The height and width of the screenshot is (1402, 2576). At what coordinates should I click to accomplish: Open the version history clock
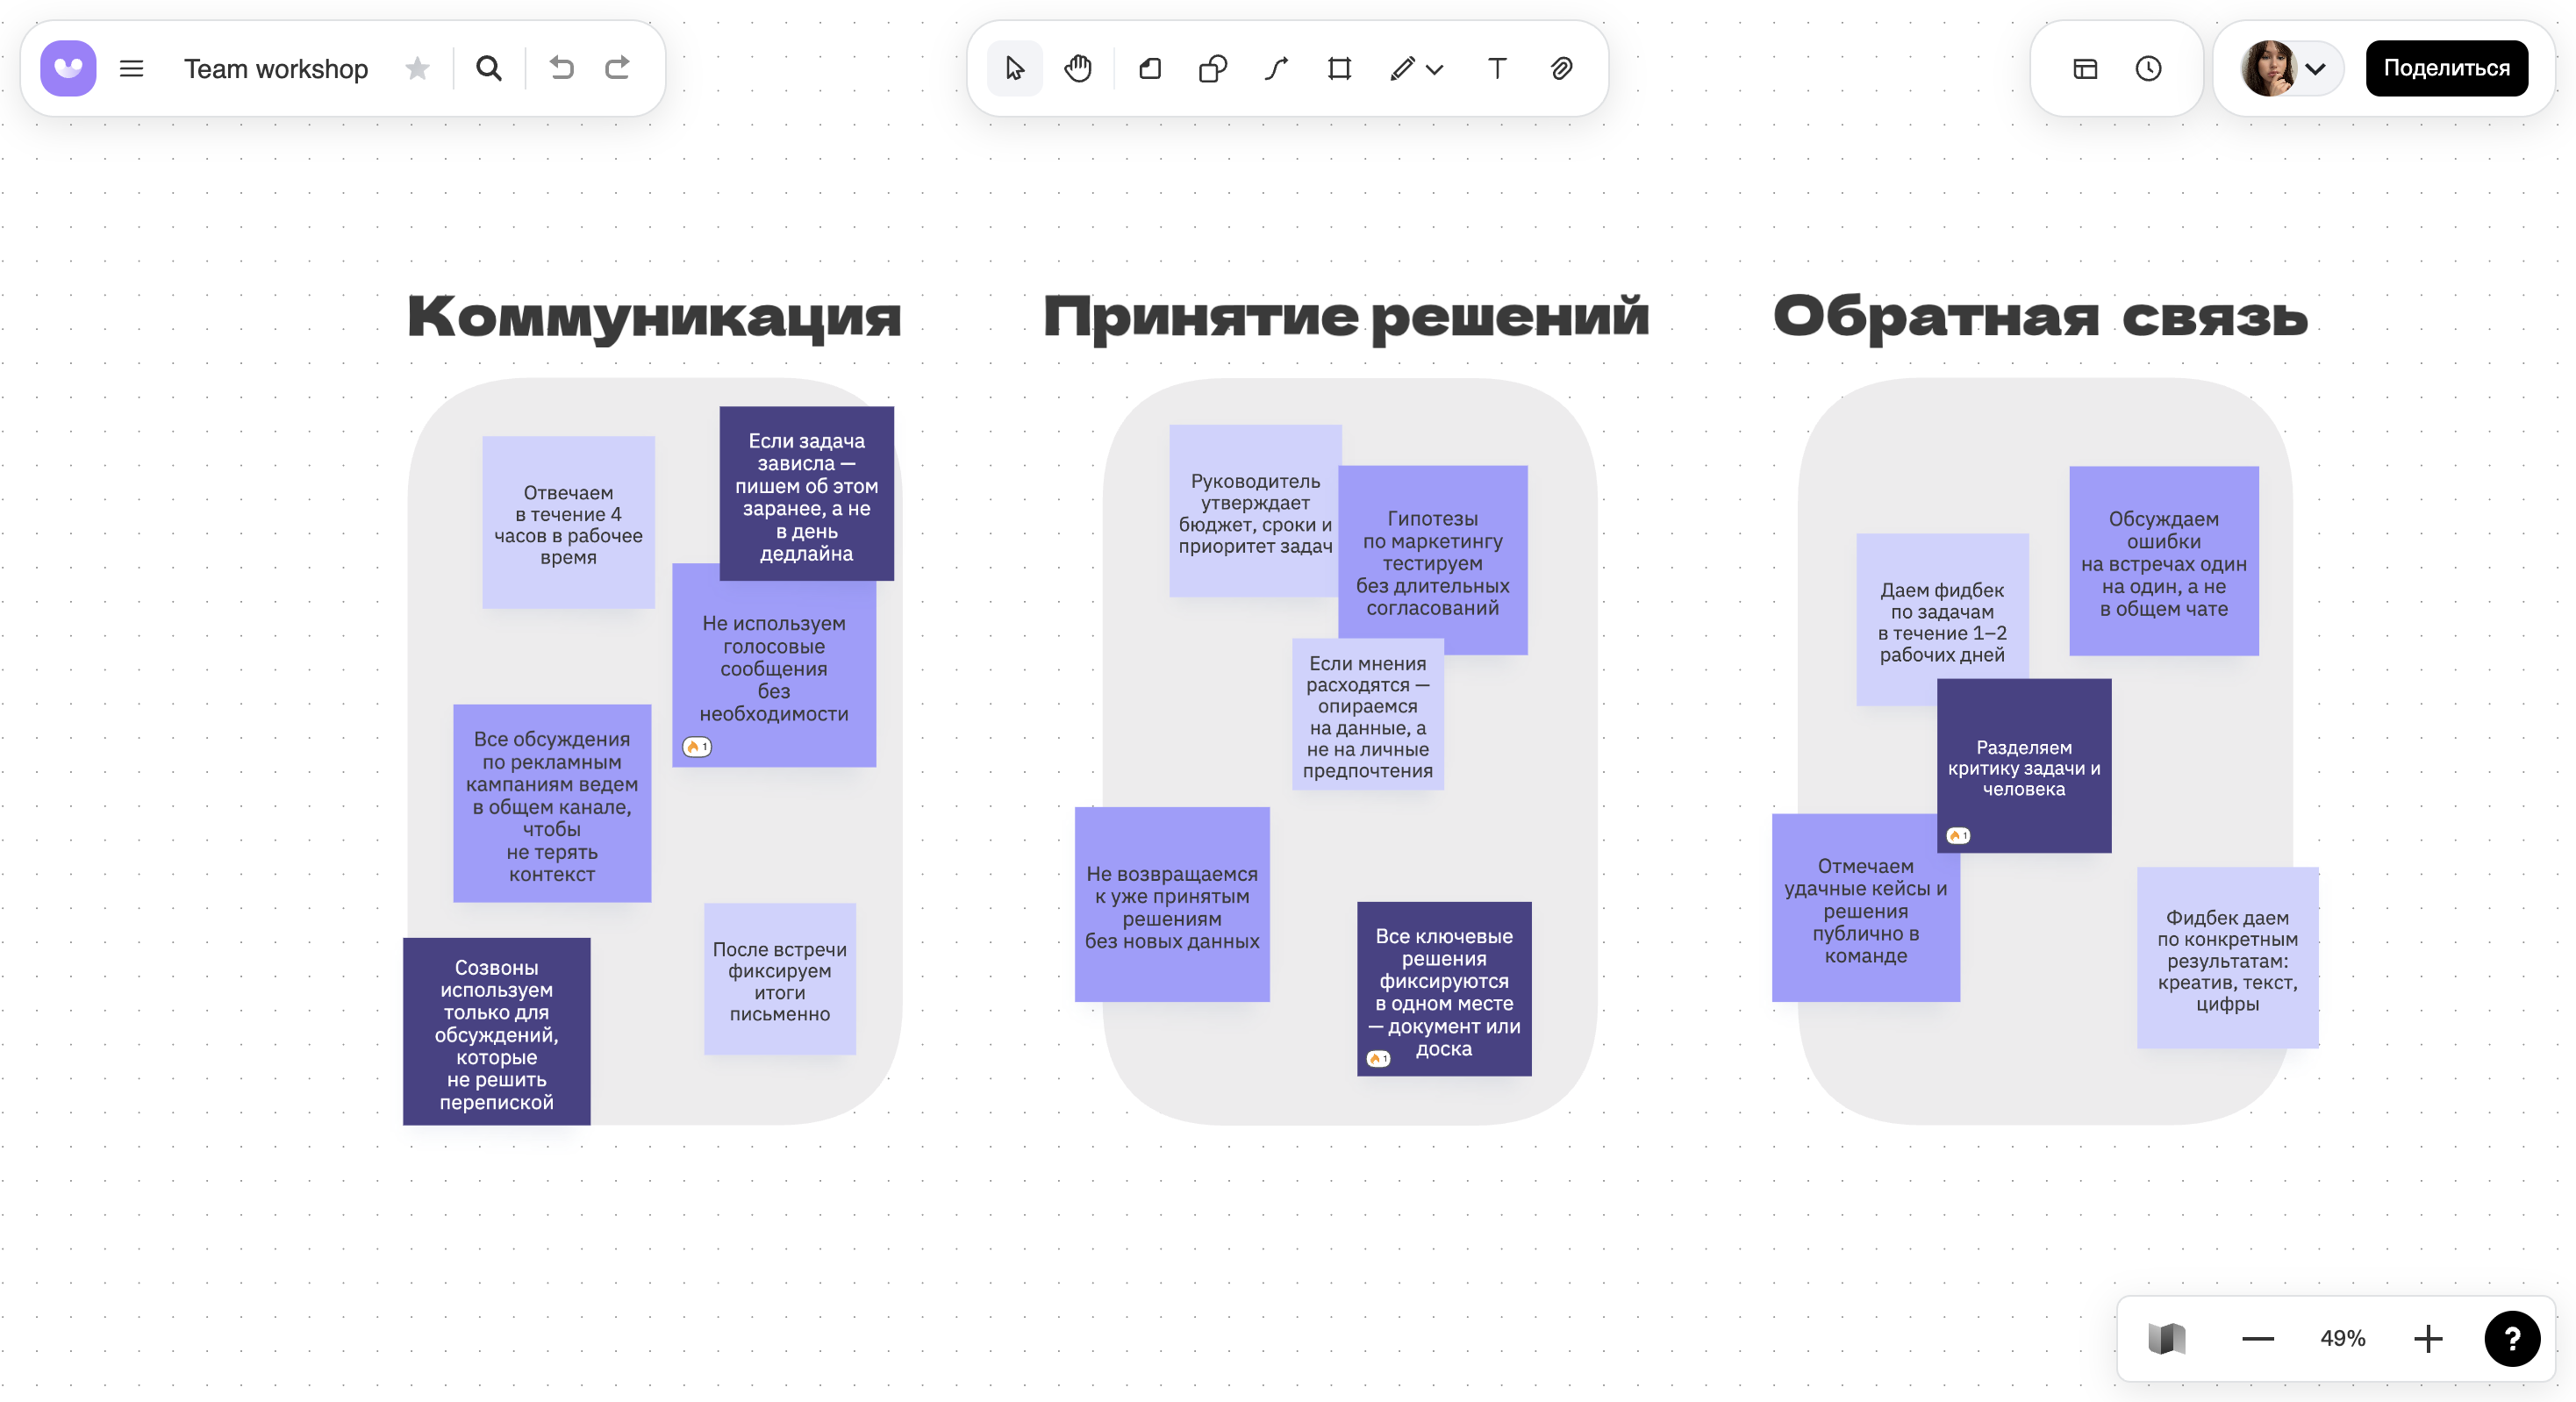[x=2148, y=68]
